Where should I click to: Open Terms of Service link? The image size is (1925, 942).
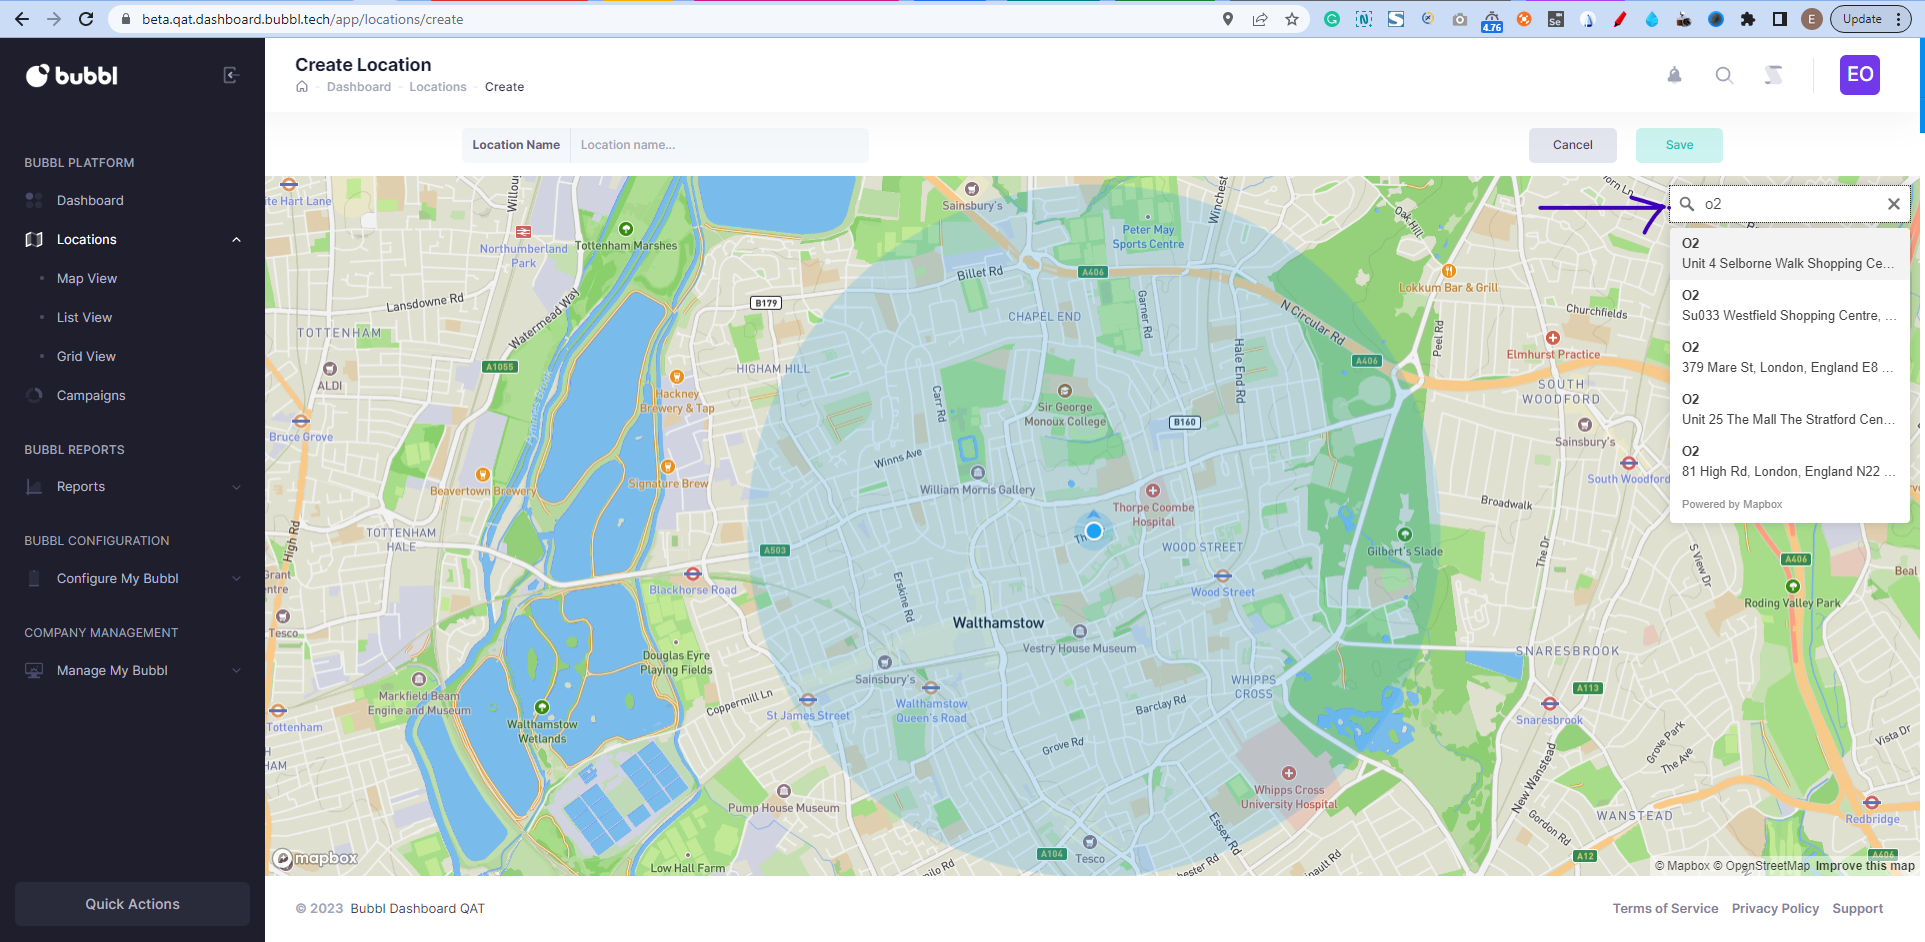tap(1665, 909)
